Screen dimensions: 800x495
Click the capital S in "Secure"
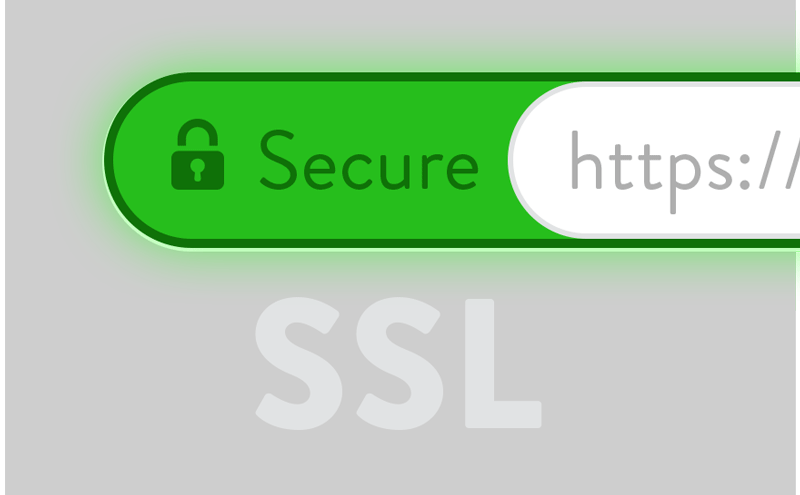pos(278,160)
